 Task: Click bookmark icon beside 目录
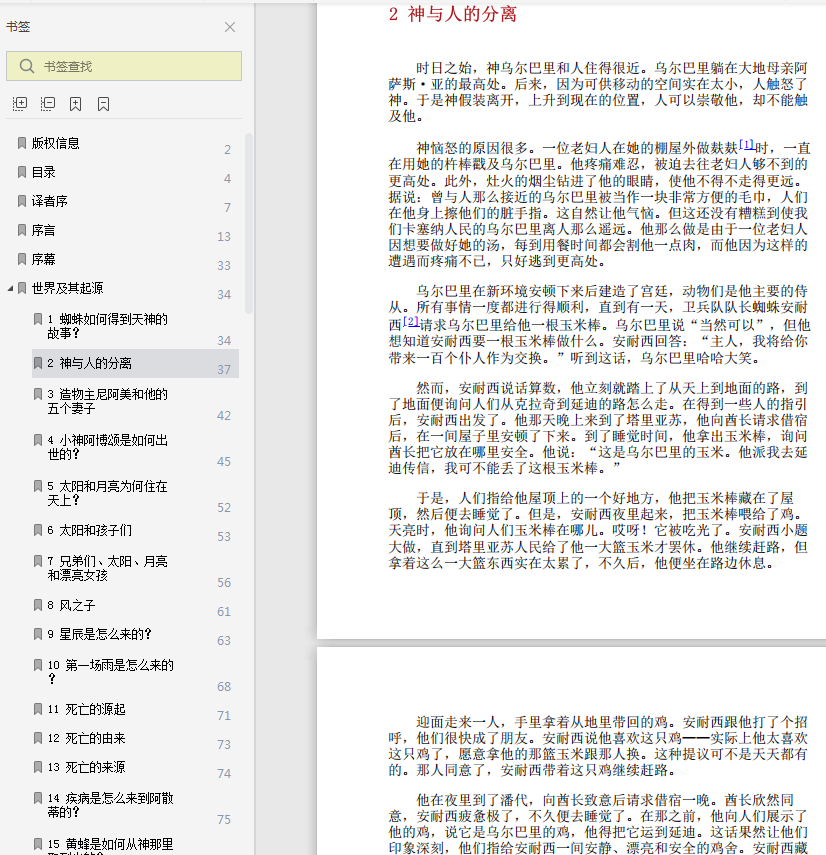tap(22, 172)
